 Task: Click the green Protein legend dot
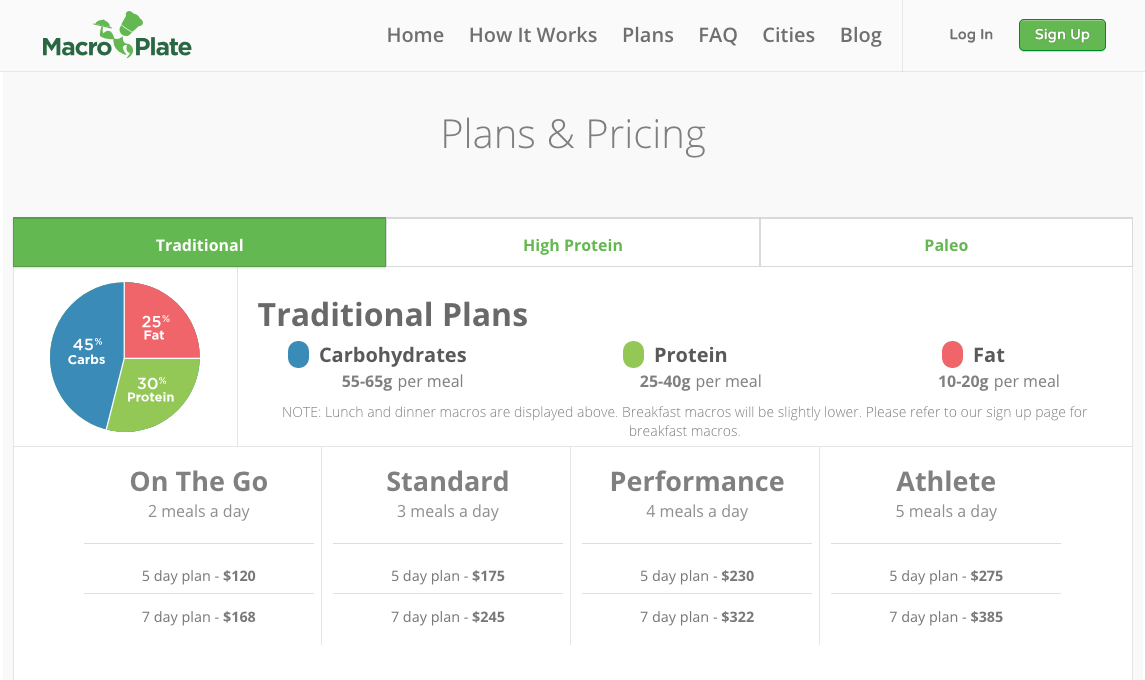point(633,354)
